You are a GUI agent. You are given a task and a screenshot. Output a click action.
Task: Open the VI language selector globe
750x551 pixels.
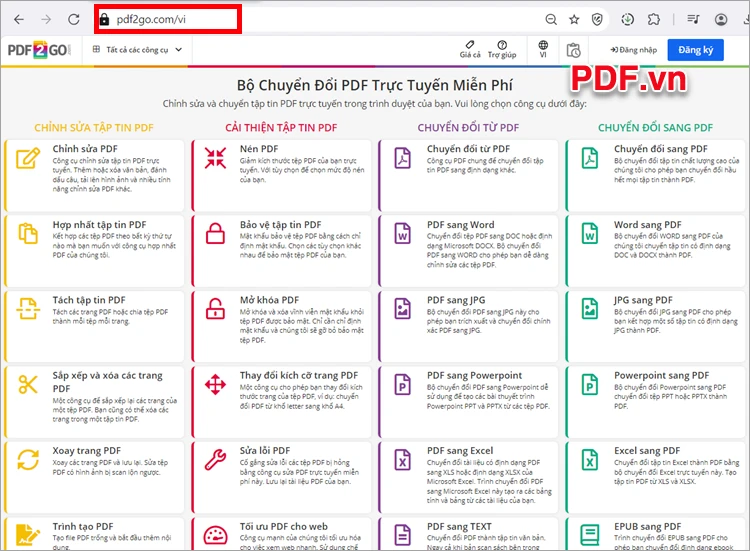click(543, 50)
